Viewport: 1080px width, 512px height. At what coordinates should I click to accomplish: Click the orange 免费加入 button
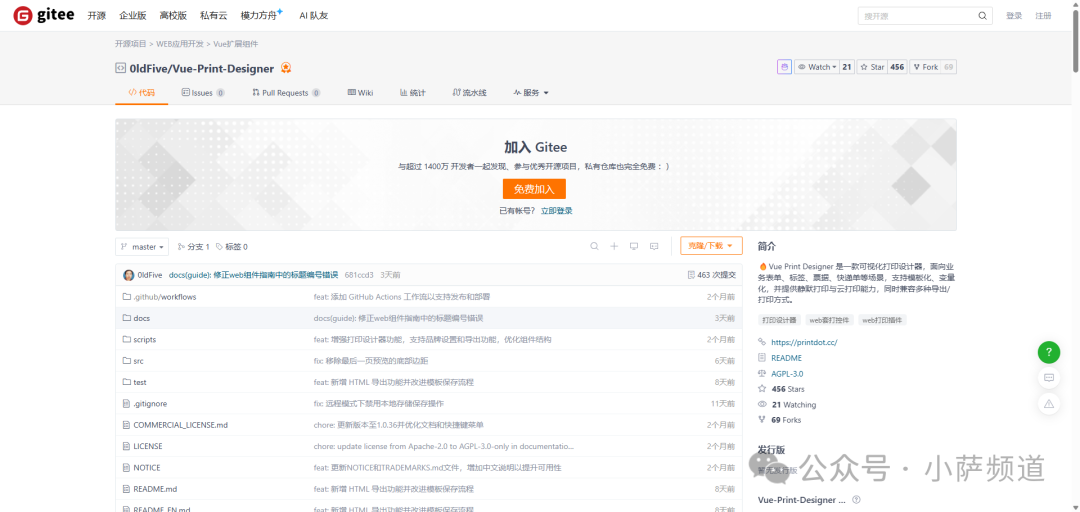[534, 189]
